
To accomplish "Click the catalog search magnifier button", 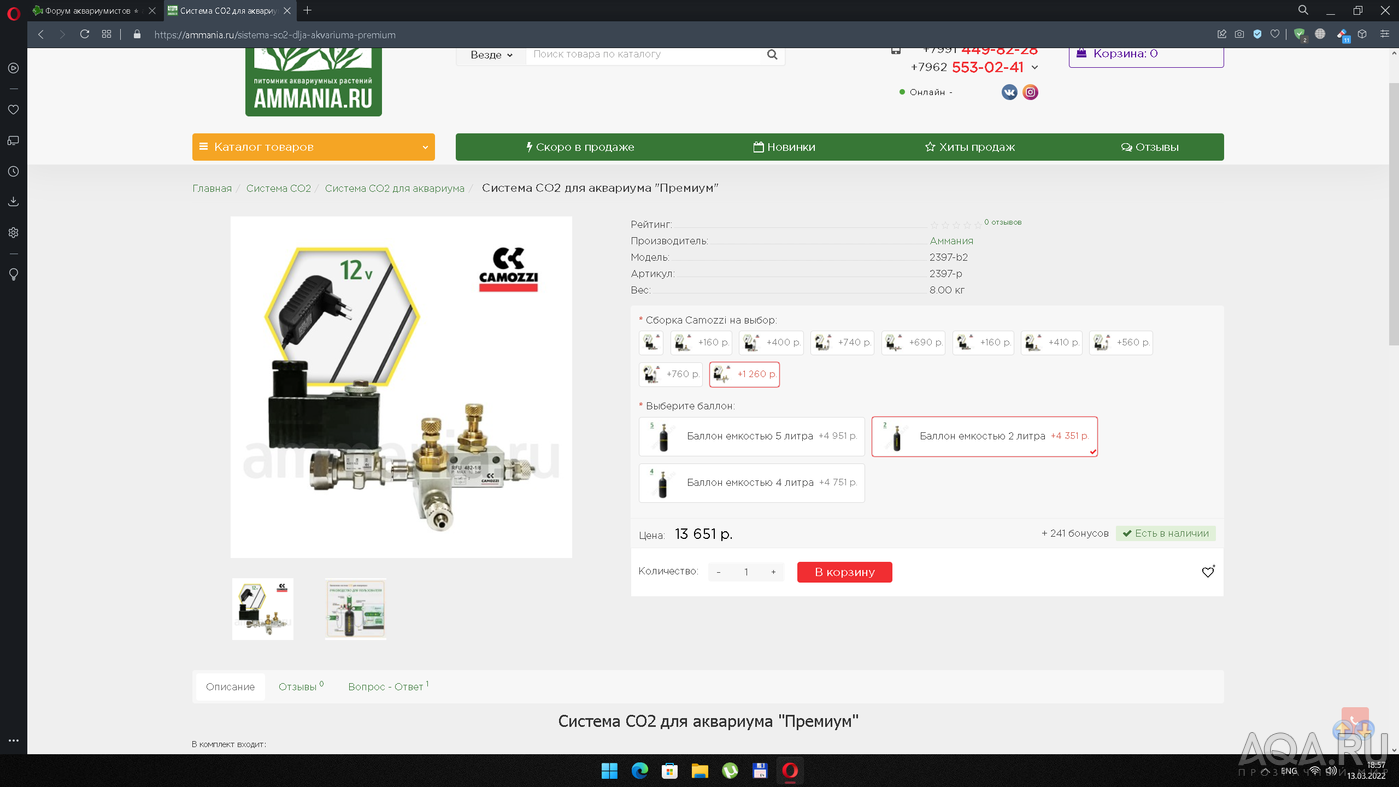I will pyautogui.click(x=772, y=55).
